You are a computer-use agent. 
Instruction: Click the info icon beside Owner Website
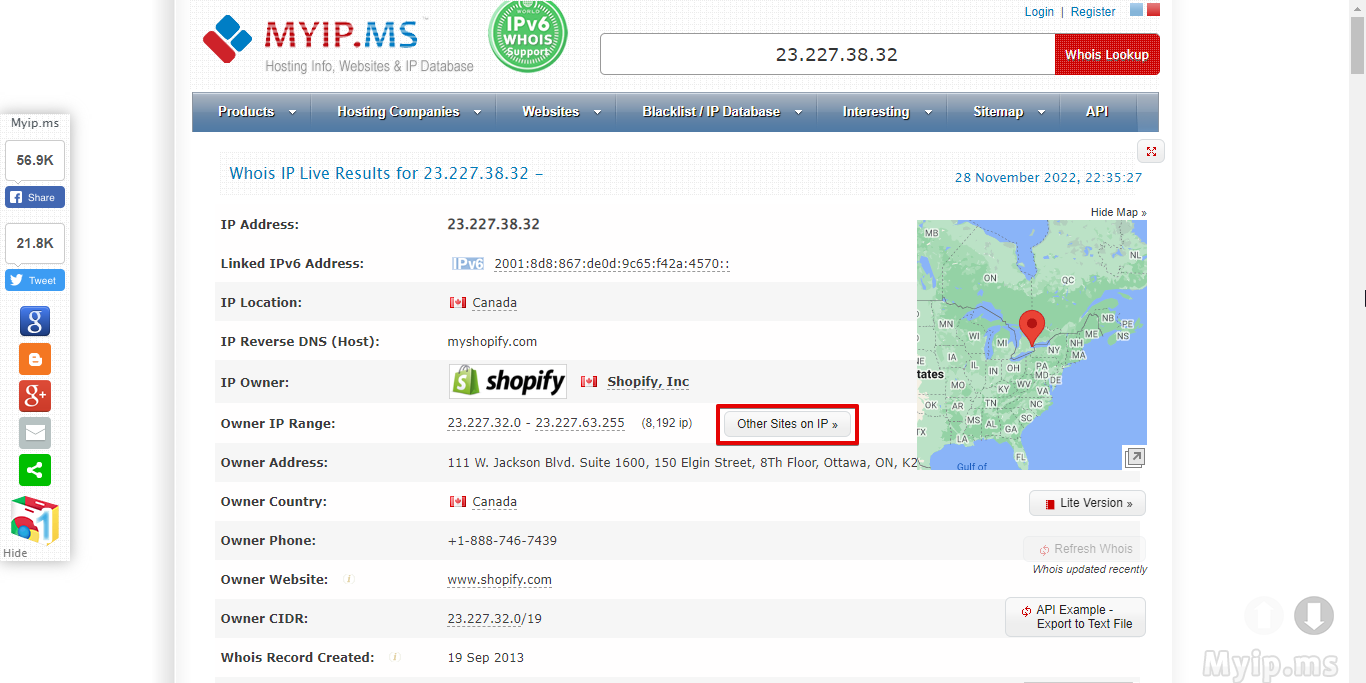coord(349,579)
